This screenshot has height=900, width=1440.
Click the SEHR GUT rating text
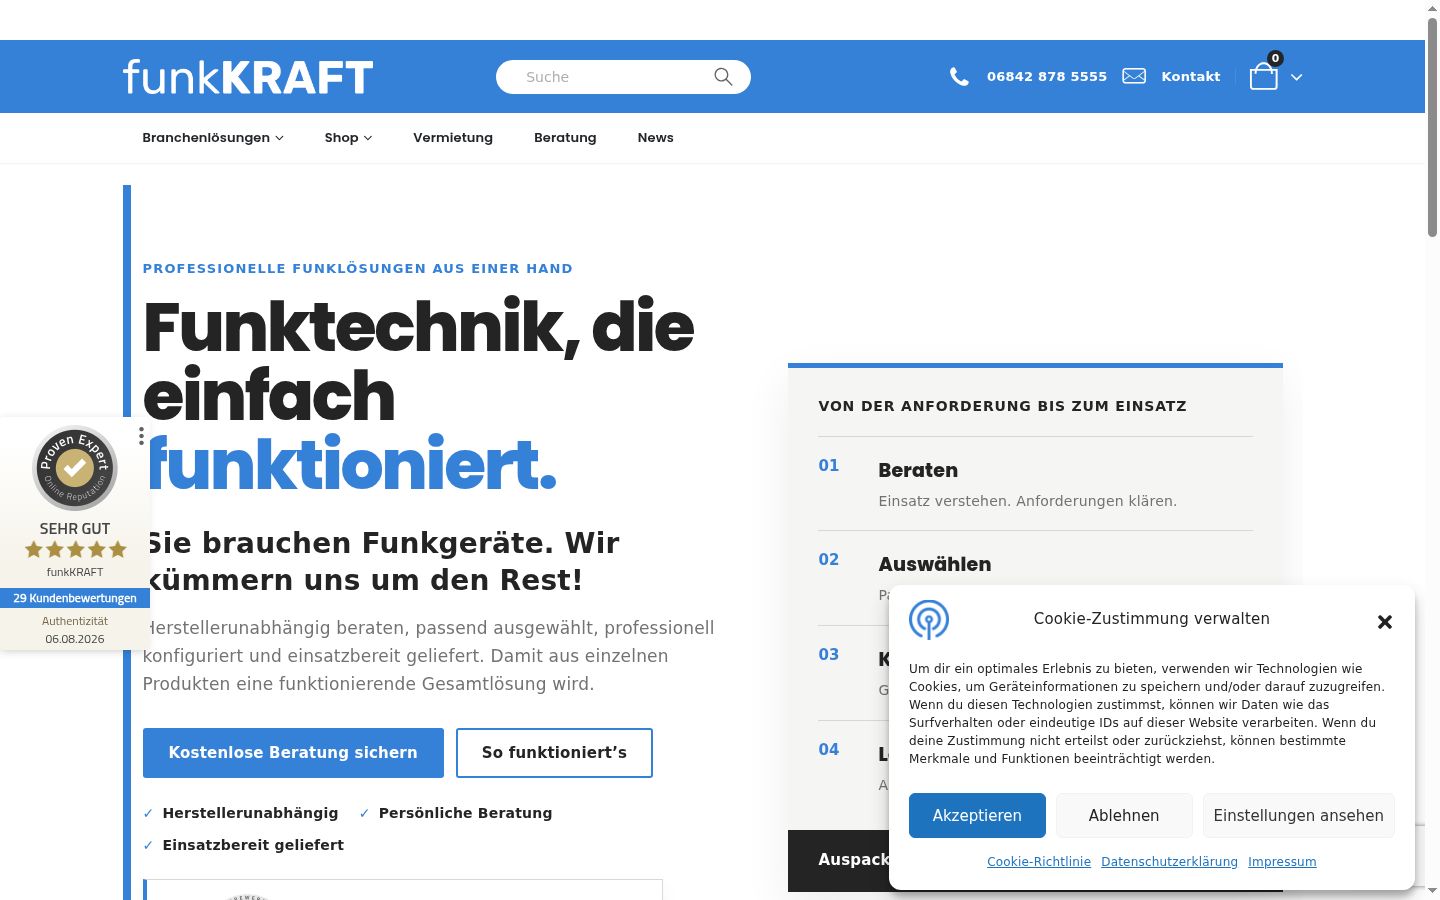point(75,529)
